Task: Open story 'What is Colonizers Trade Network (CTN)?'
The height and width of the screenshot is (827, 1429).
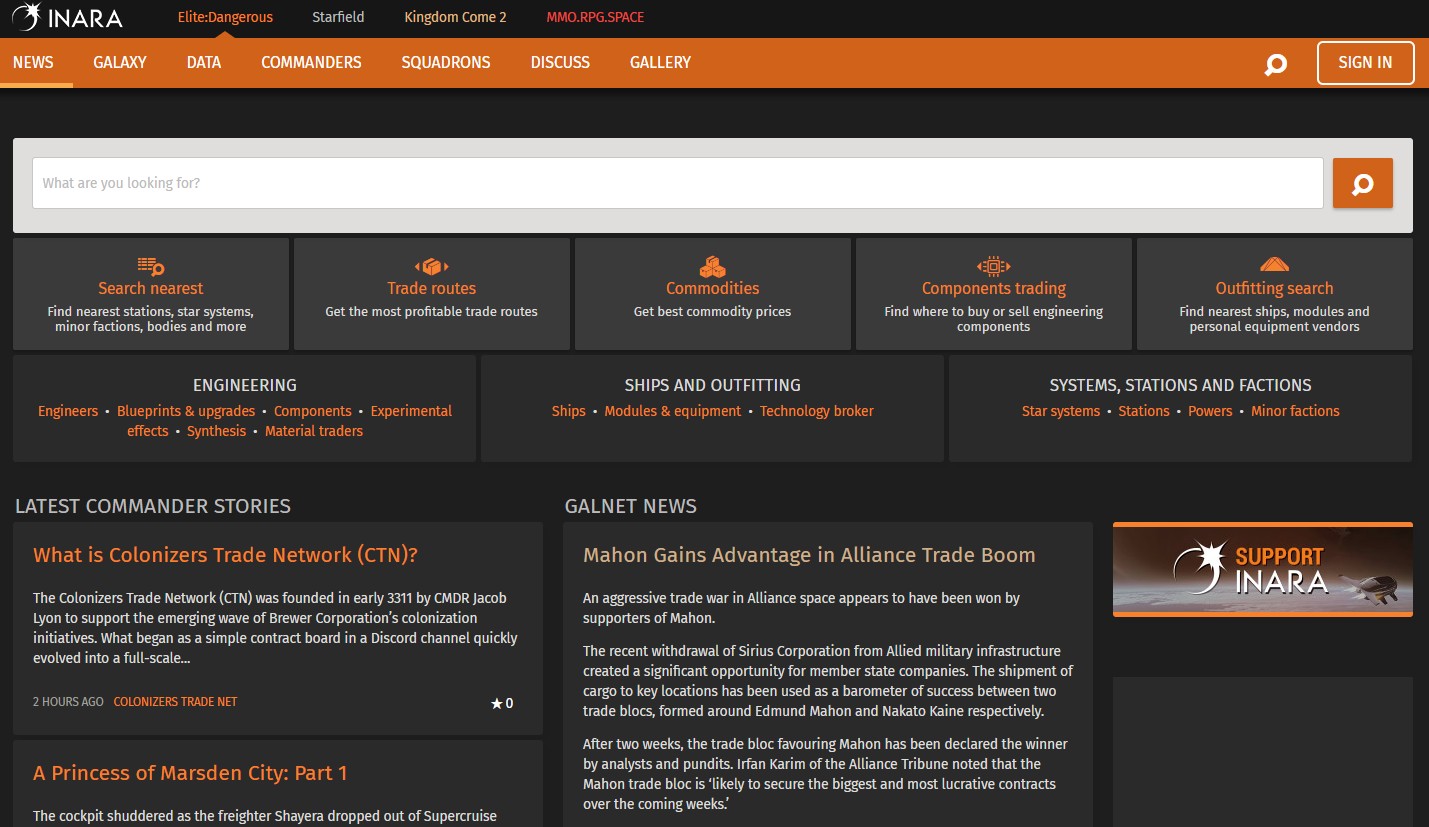Action: pos(225,555)
